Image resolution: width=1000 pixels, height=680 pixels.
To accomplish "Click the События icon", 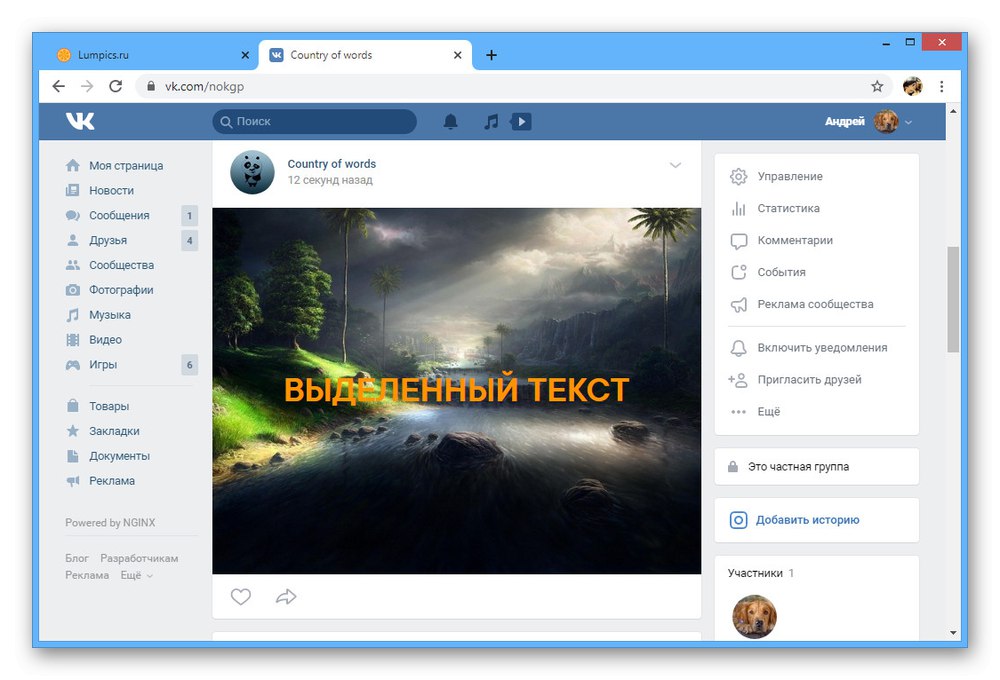I will click(739, 272).
